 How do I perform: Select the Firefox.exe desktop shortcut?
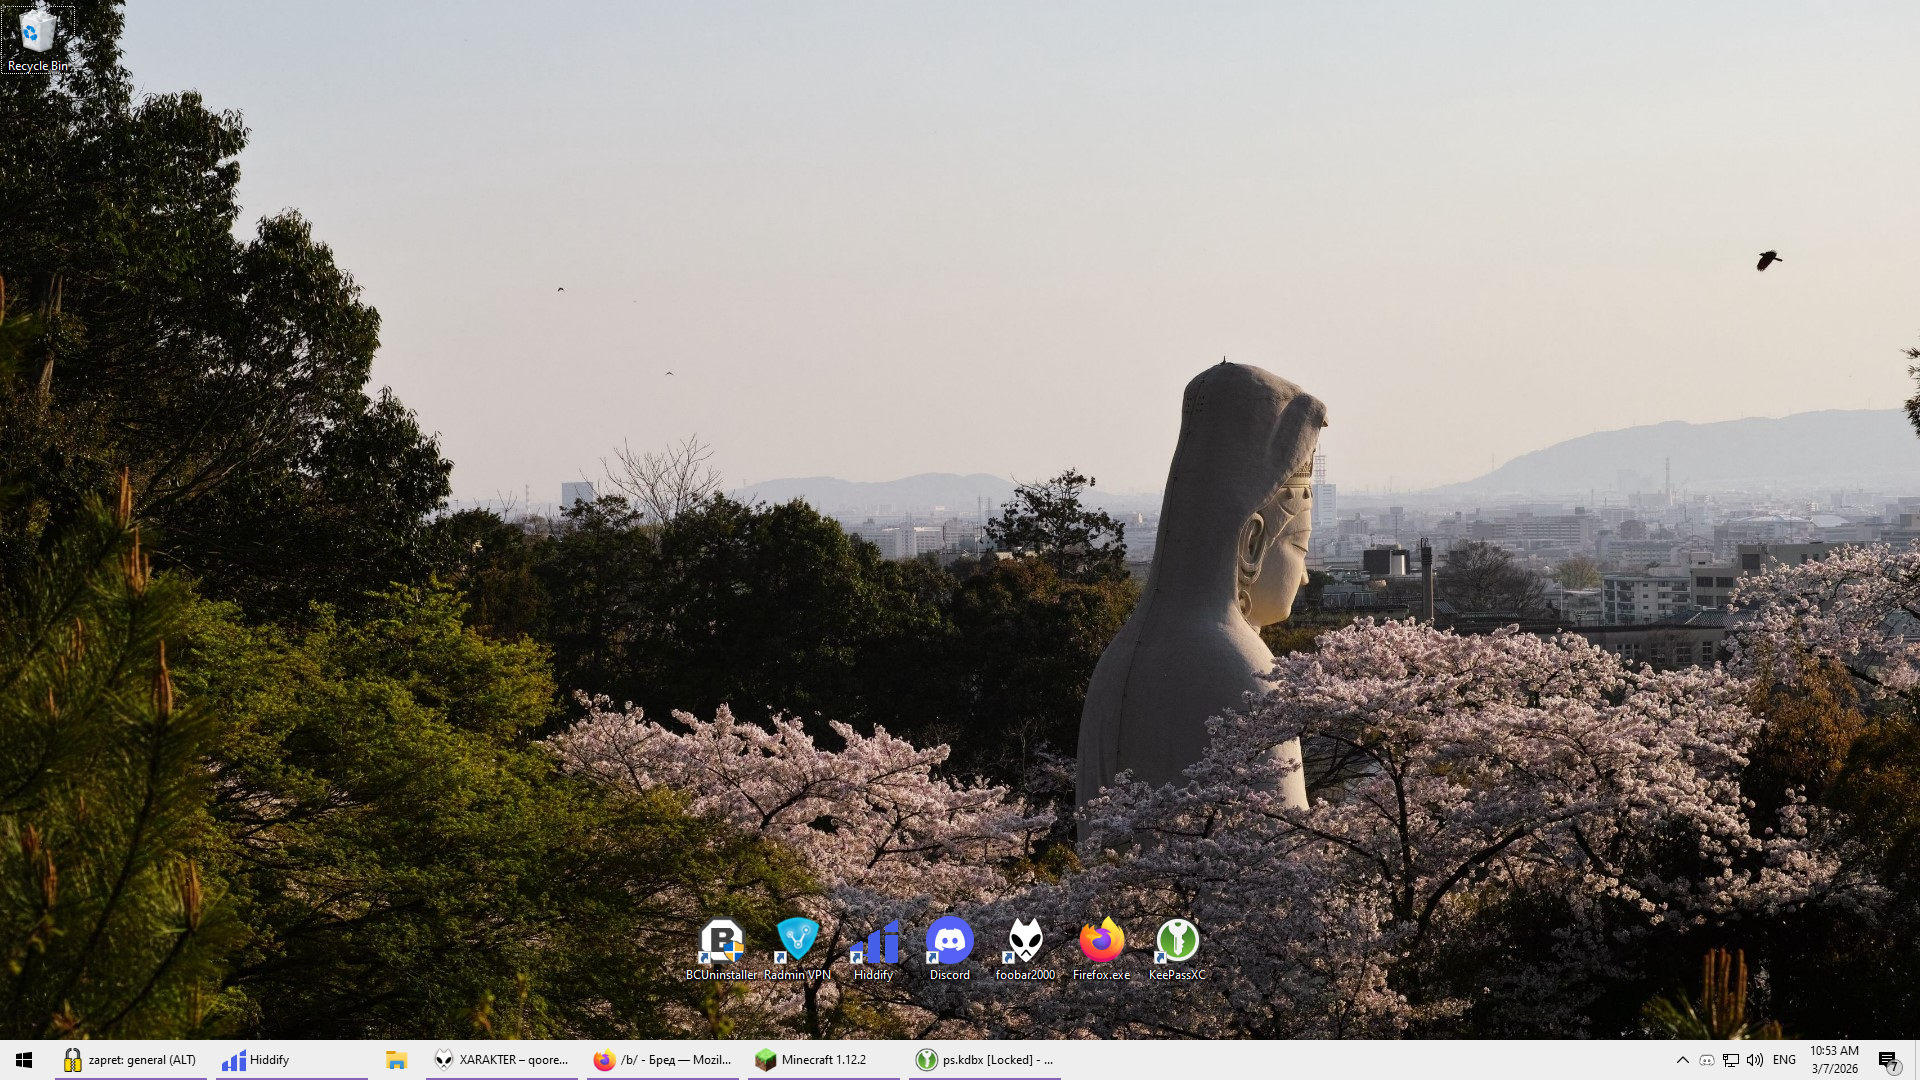pos(1101,948)
